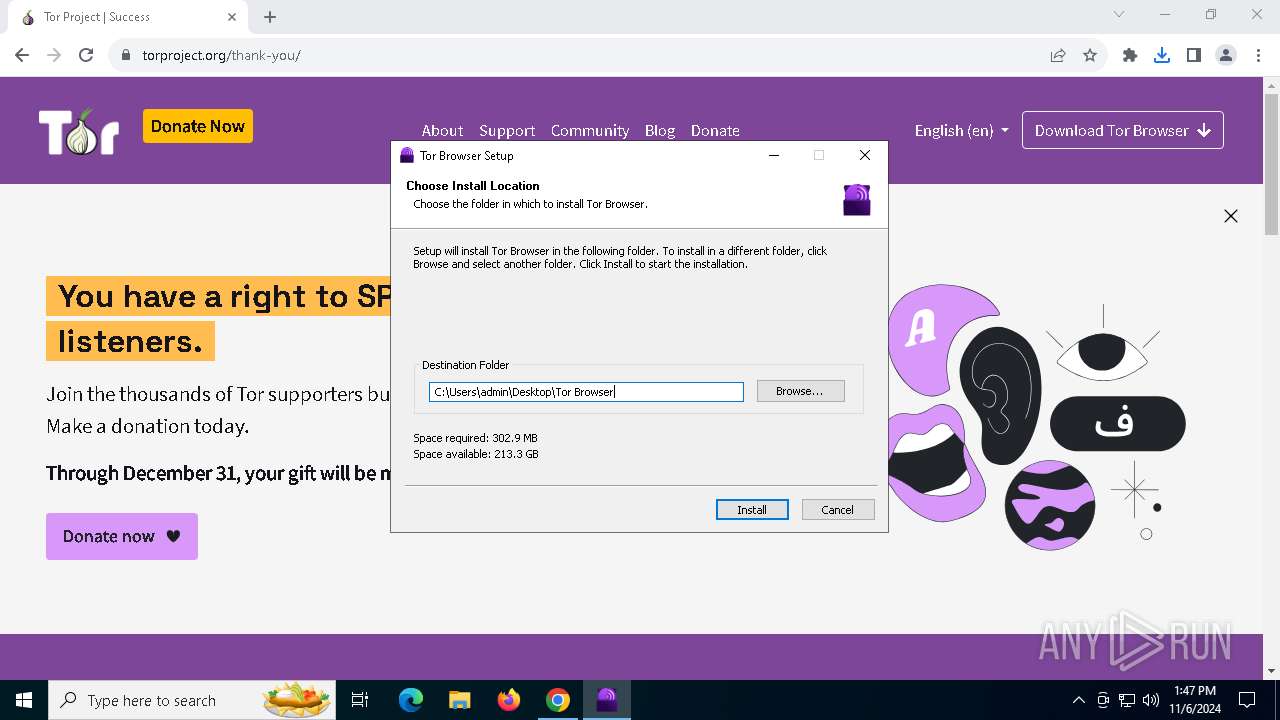Image resolution: width=1280 pixels, height=720 pixels.
Task: Minimize the Tor Browser Setup dialog
Action: click(x=774, y=155)
